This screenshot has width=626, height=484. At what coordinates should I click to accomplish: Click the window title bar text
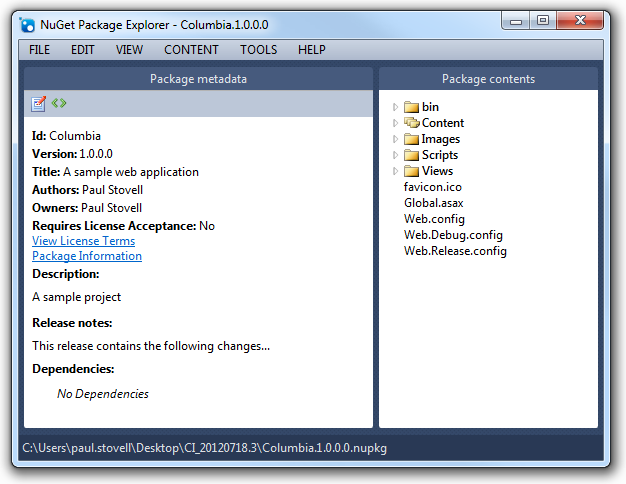click(154, 25)
